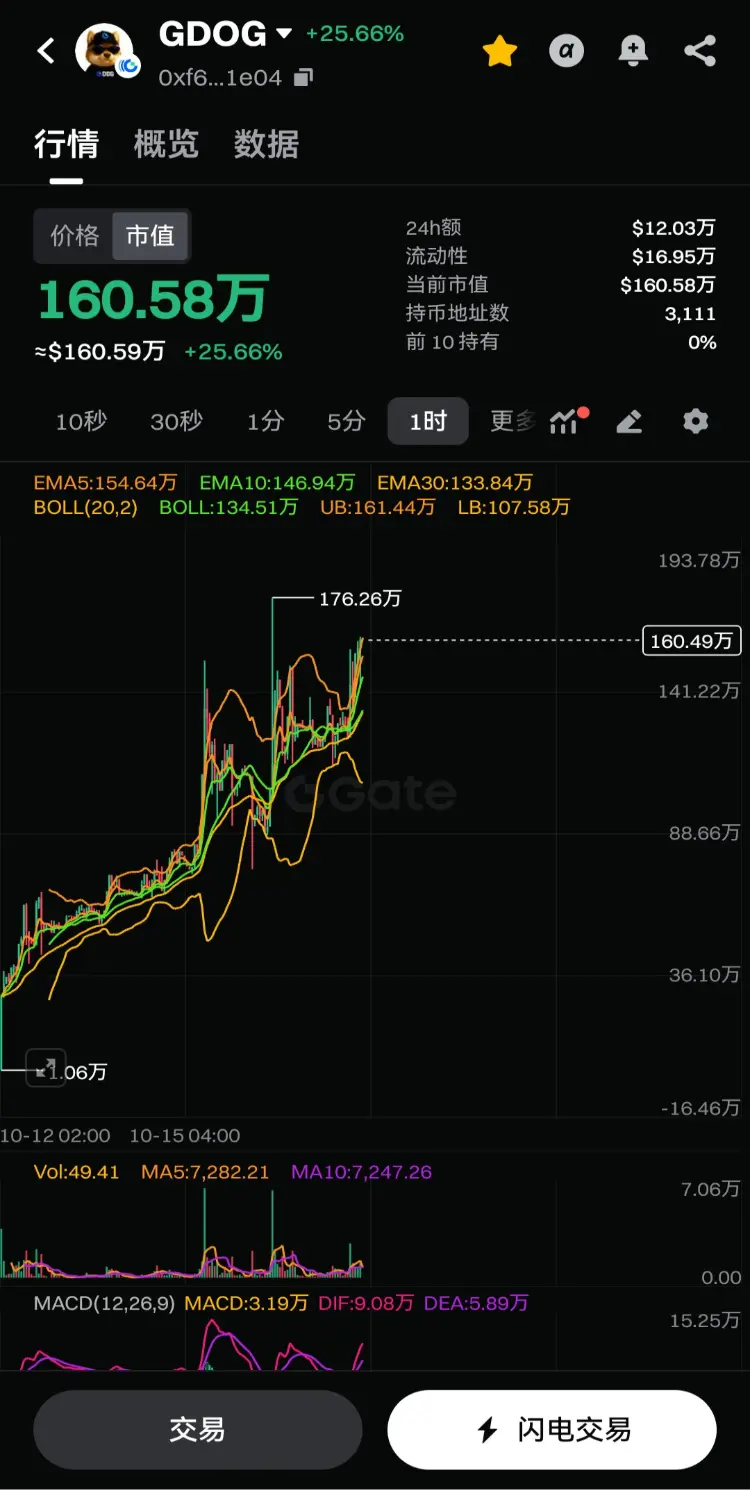Add a price alert bell
Screen dimensions: 750x1490
point(633,51)
